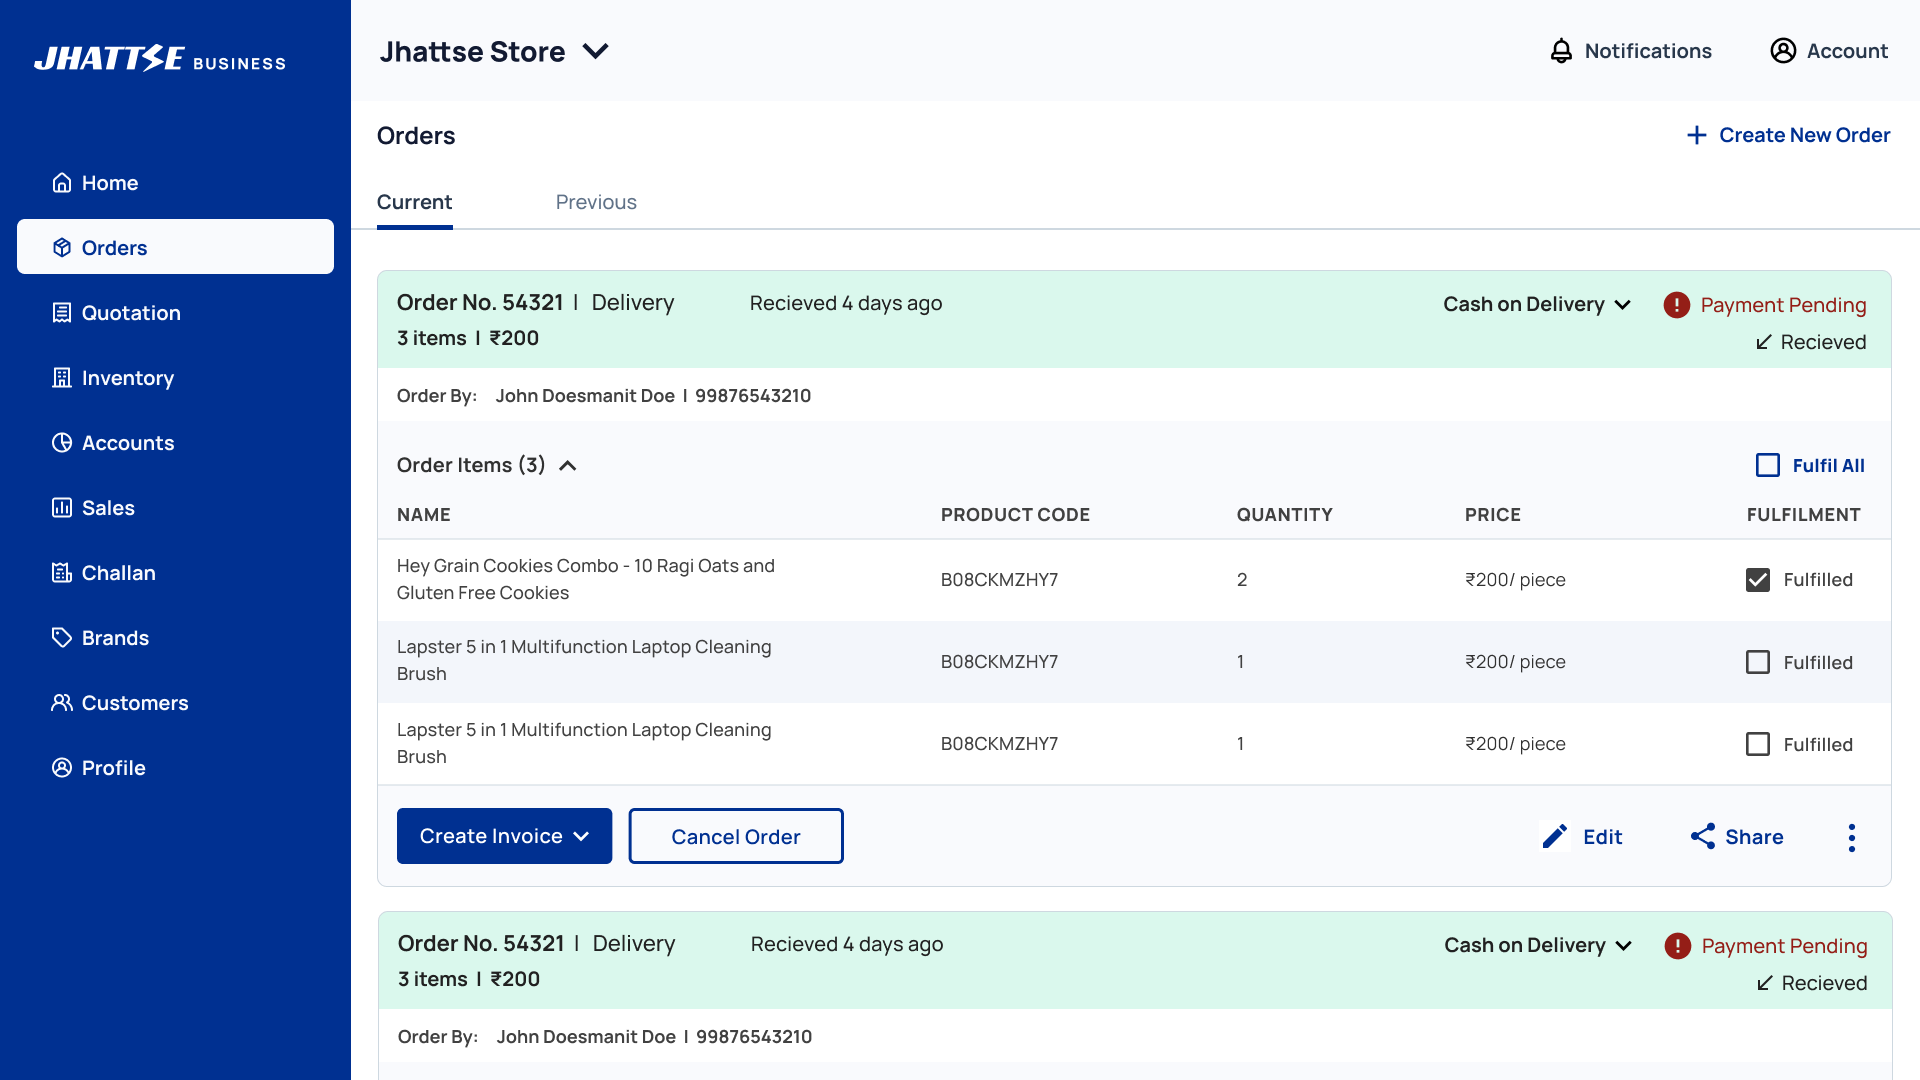Click the Edit pencil icon

pyautogui.click(x=1555, y=836)
